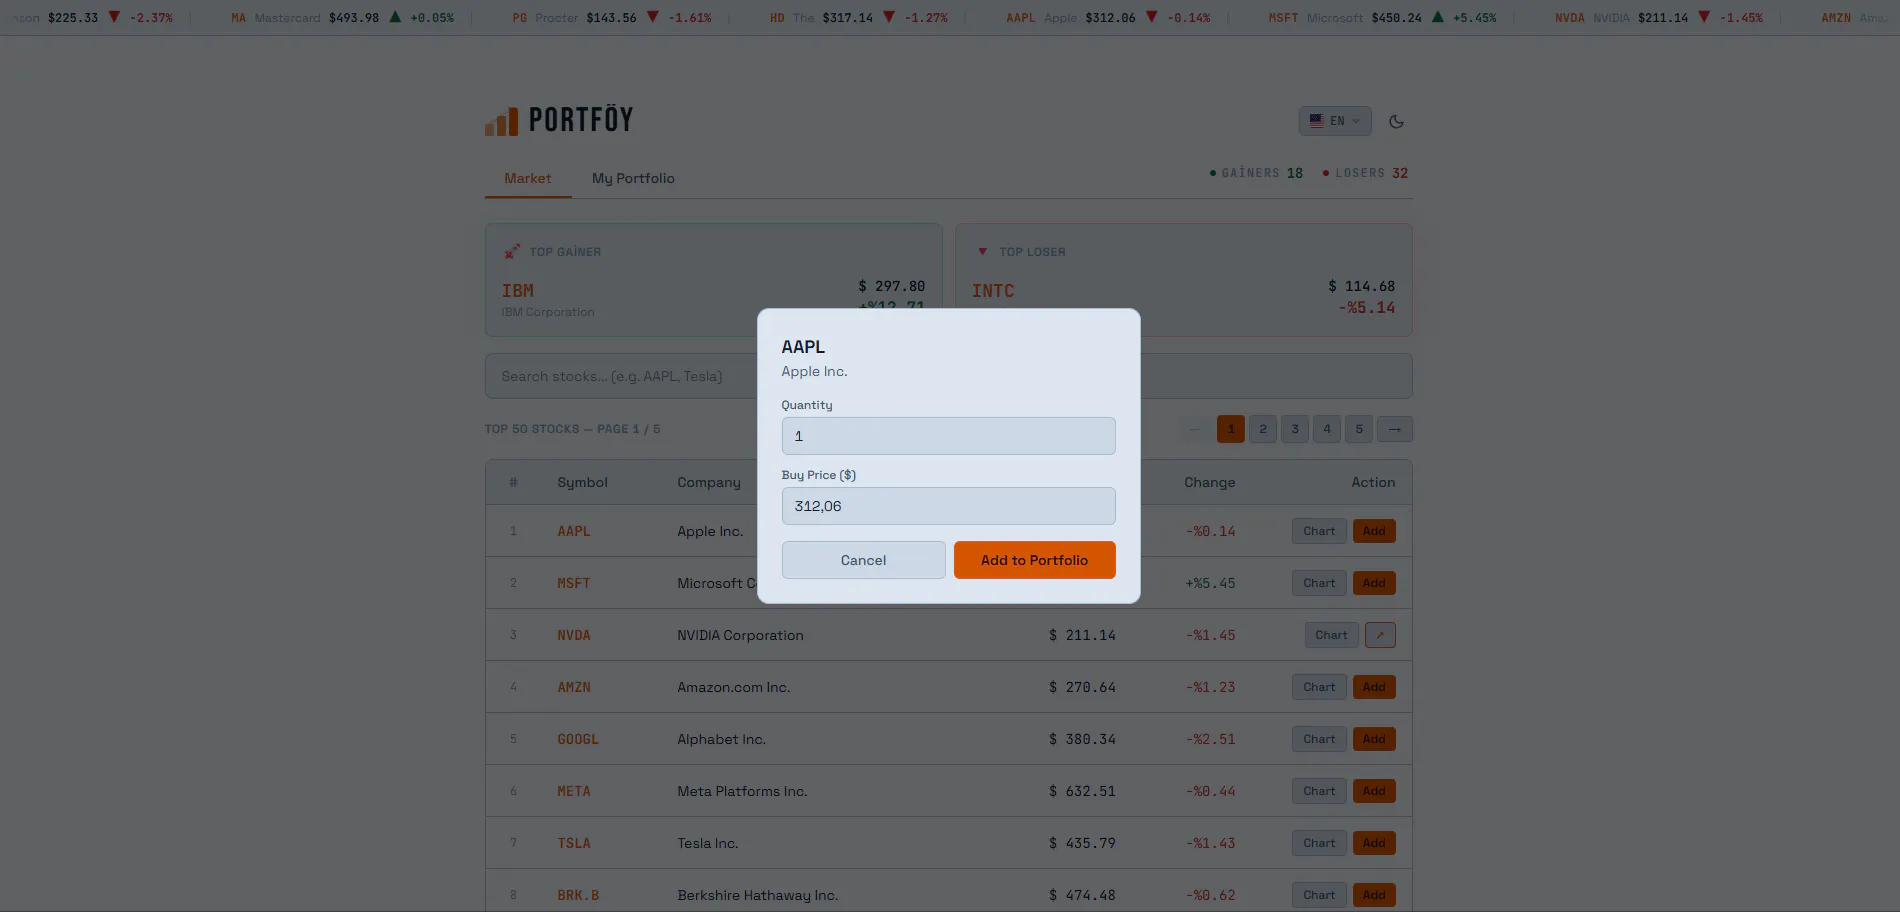The width and height of the screenshot is (1900, 912).
Task: Click the previous page arrow button
Action: tap(1194, 429)
